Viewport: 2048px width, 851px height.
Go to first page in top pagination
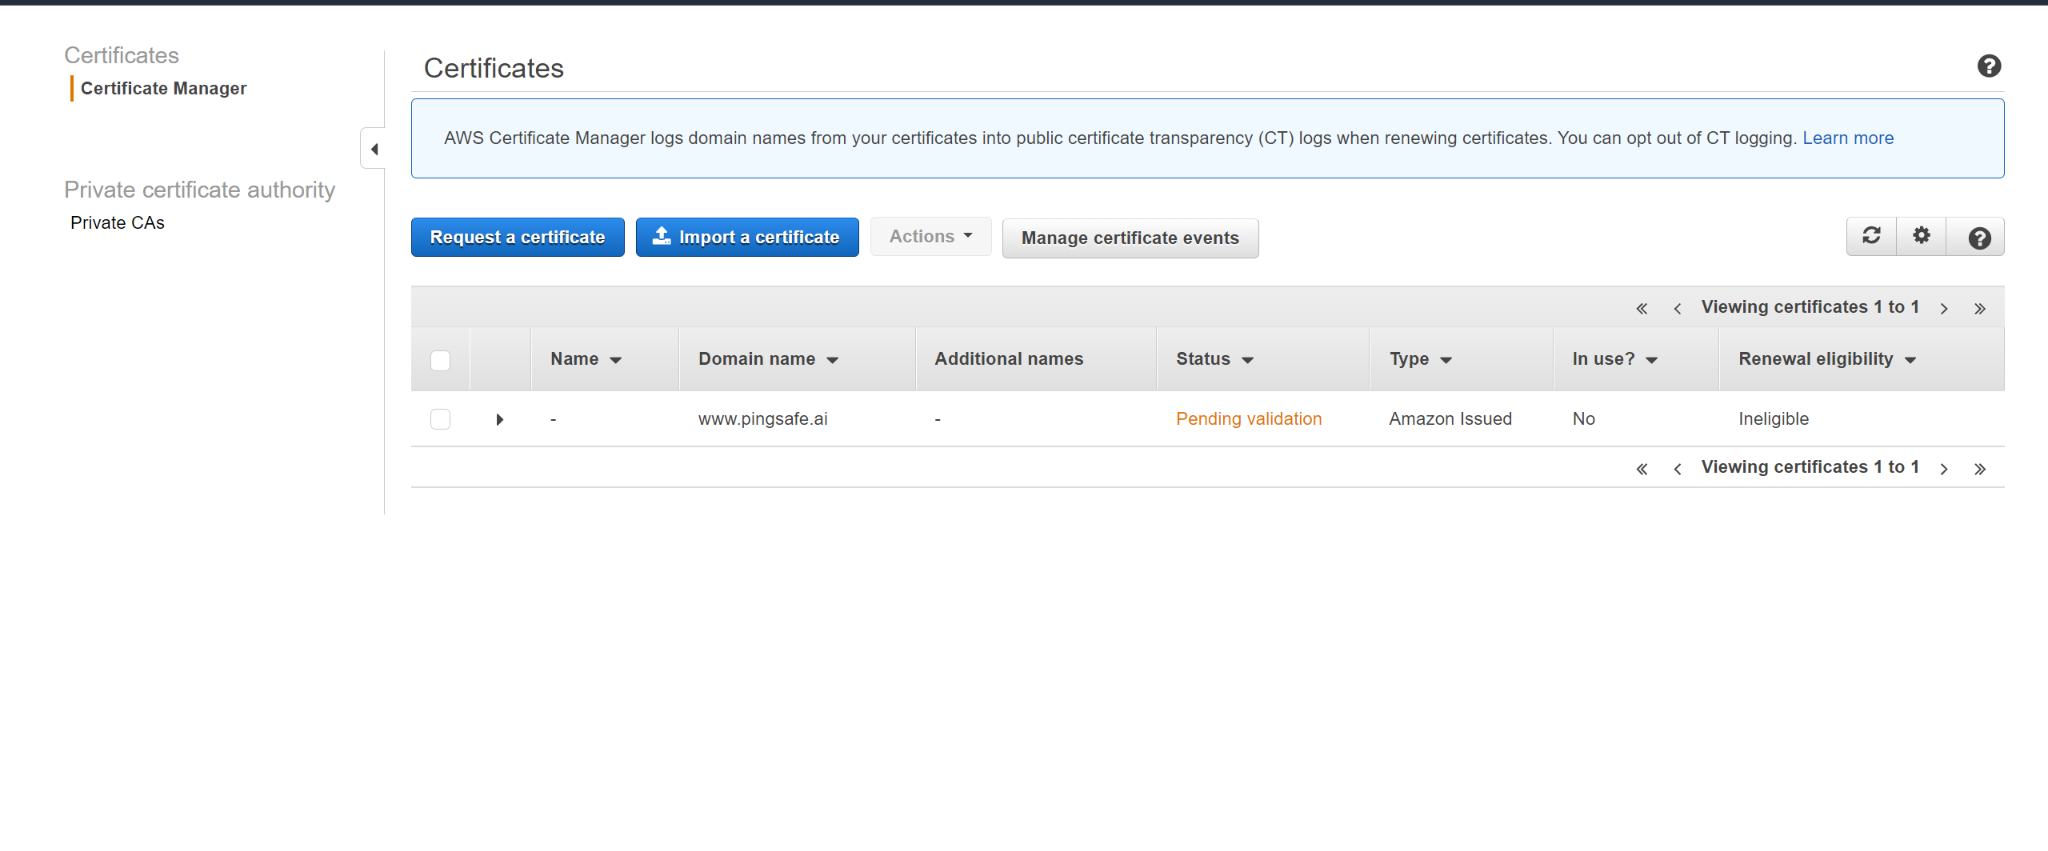[x=1641, y=308]
